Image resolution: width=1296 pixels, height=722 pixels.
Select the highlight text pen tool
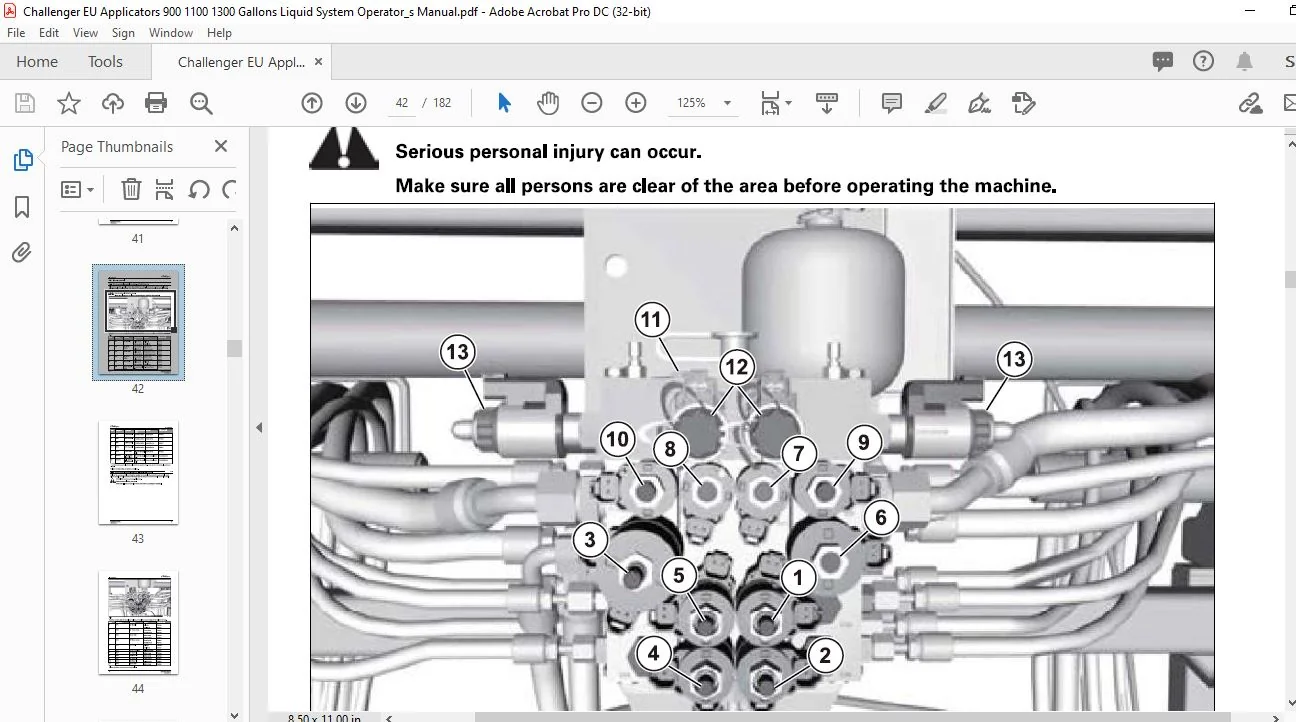[x=936, y=103]
